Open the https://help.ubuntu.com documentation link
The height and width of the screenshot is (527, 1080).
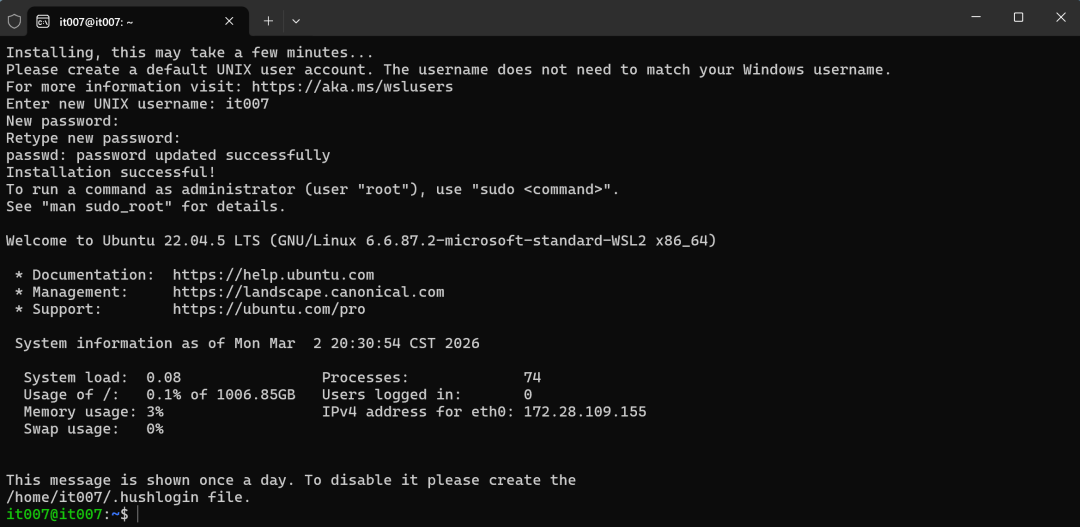coord(273,275)
